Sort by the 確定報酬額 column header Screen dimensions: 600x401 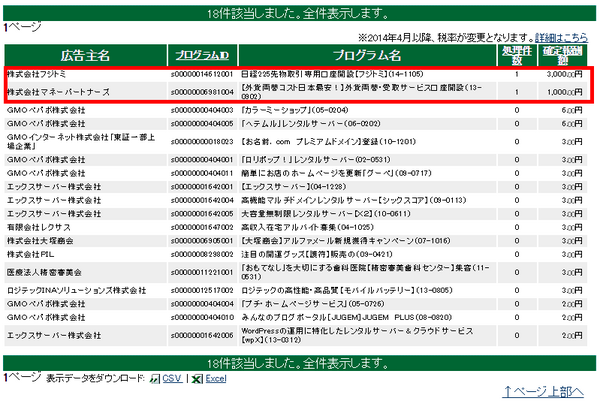point(562,55)
